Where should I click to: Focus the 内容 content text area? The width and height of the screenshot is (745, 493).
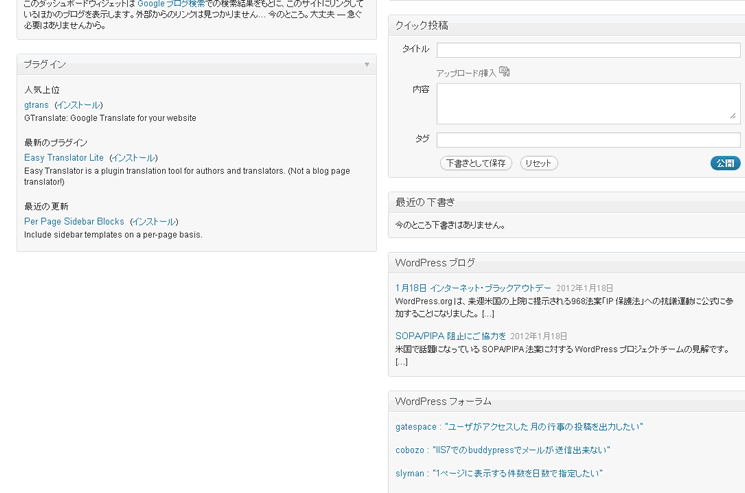[x=588, y=102]
